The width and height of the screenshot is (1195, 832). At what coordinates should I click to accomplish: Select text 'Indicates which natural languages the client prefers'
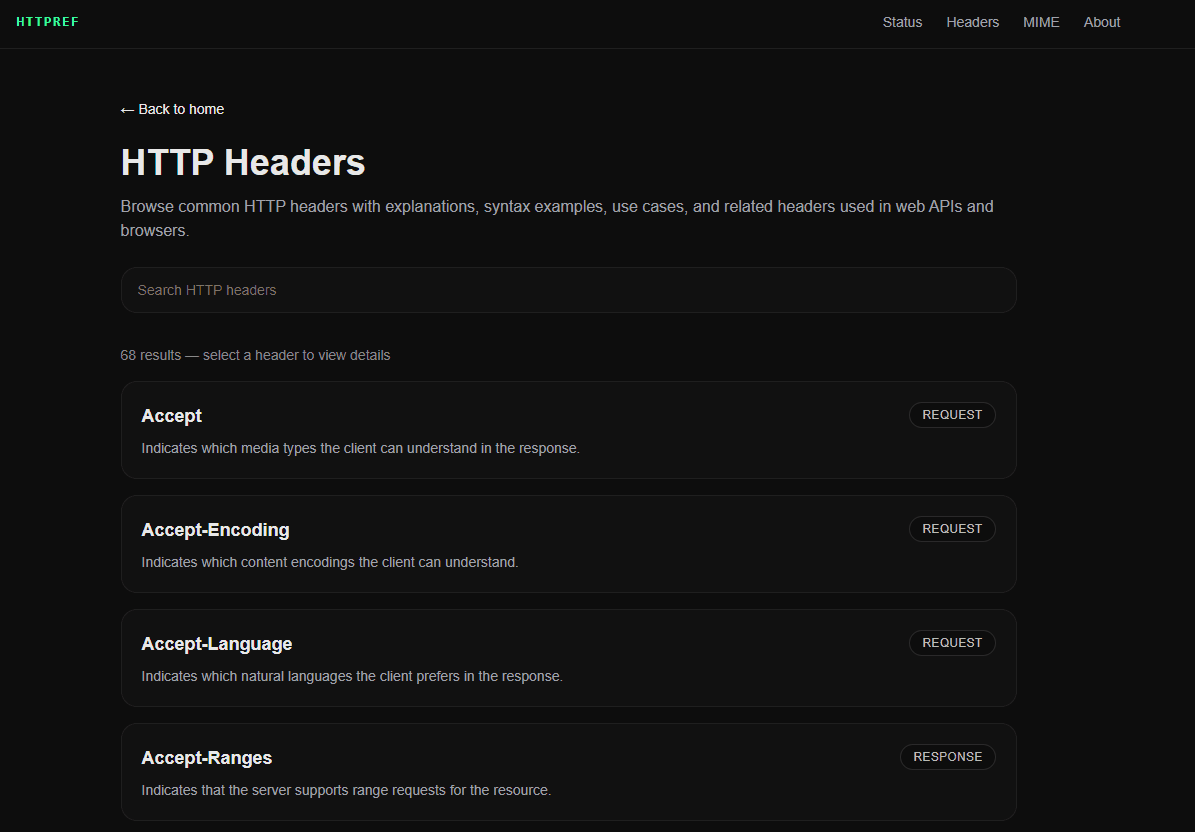point(300,677)
